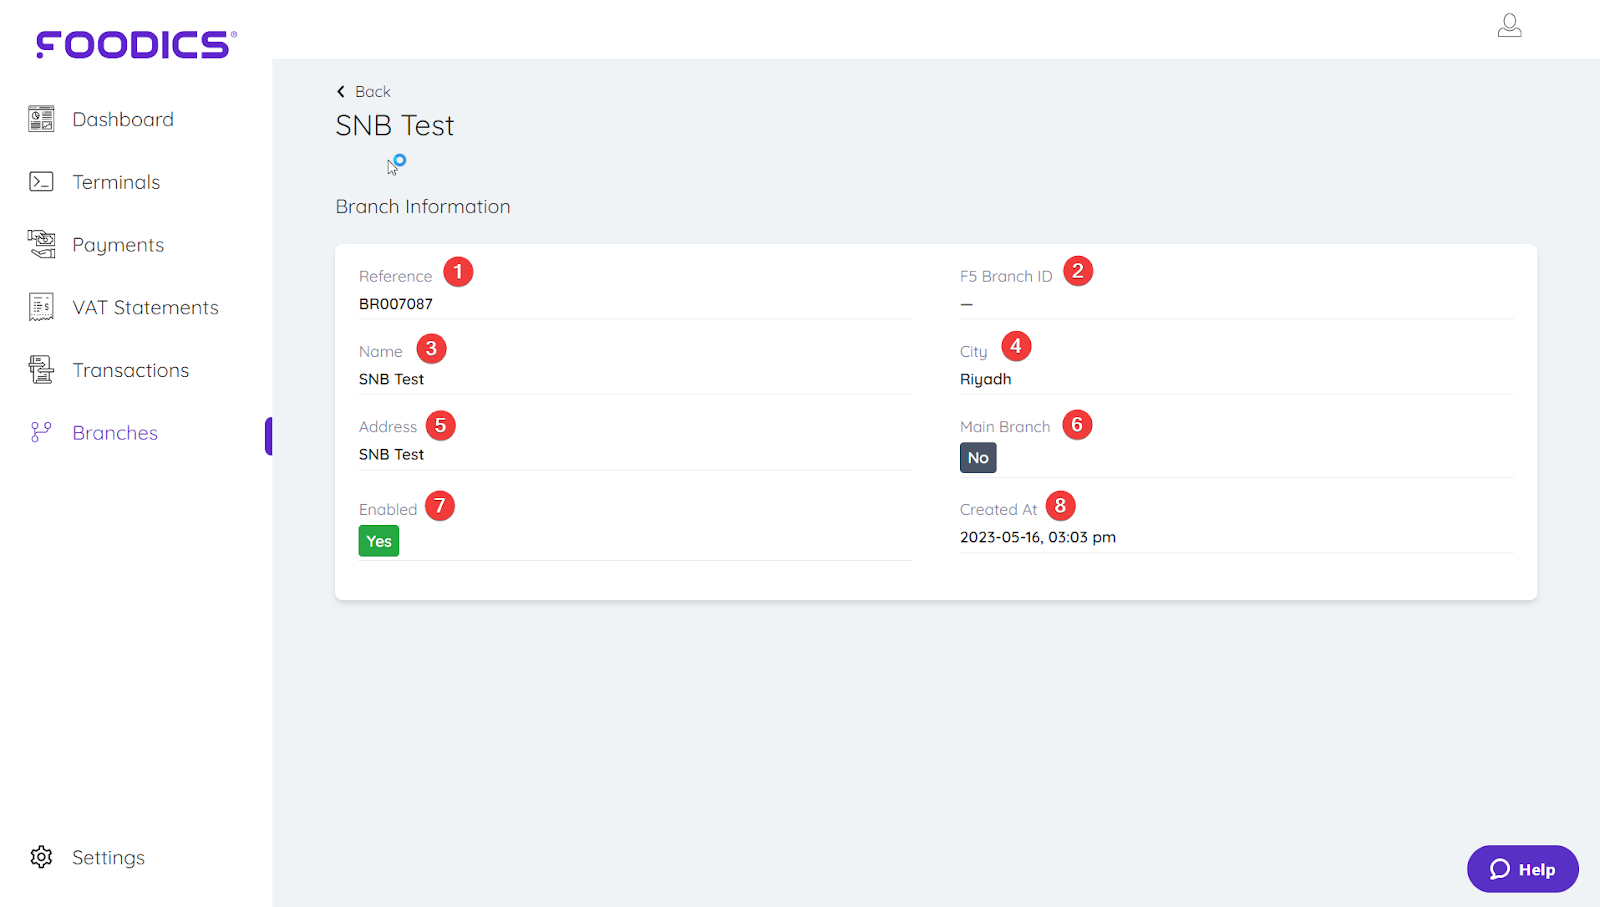Click the green Yes enabled badge
Screen dimensions: 1600x907
[x=379, y=541]
